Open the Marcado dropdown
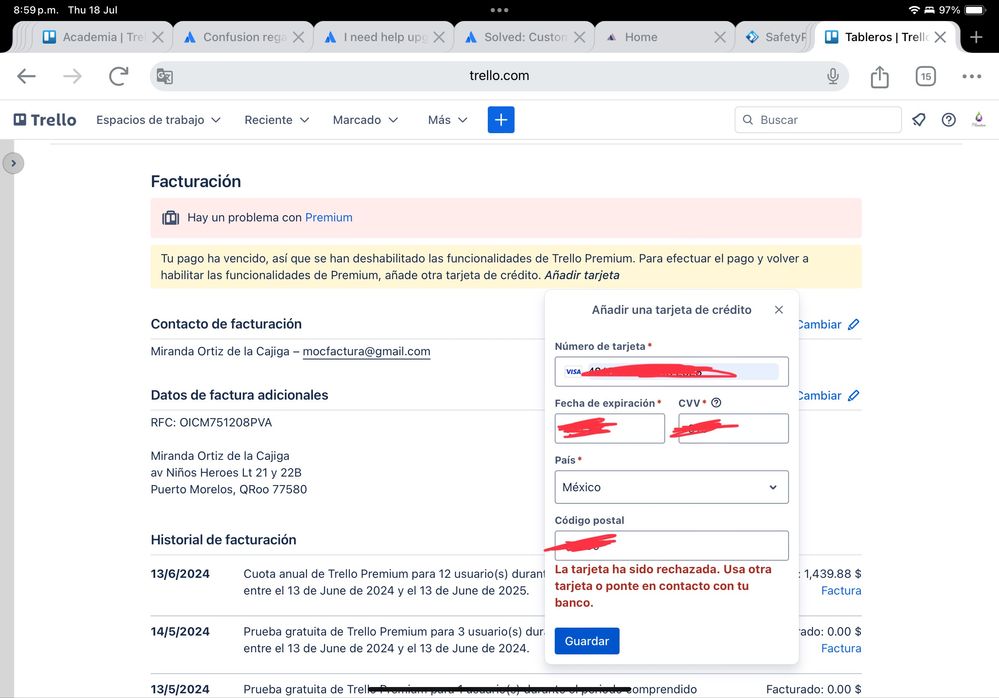The width and height of the screenshot is (999, 698). point(365,120)
